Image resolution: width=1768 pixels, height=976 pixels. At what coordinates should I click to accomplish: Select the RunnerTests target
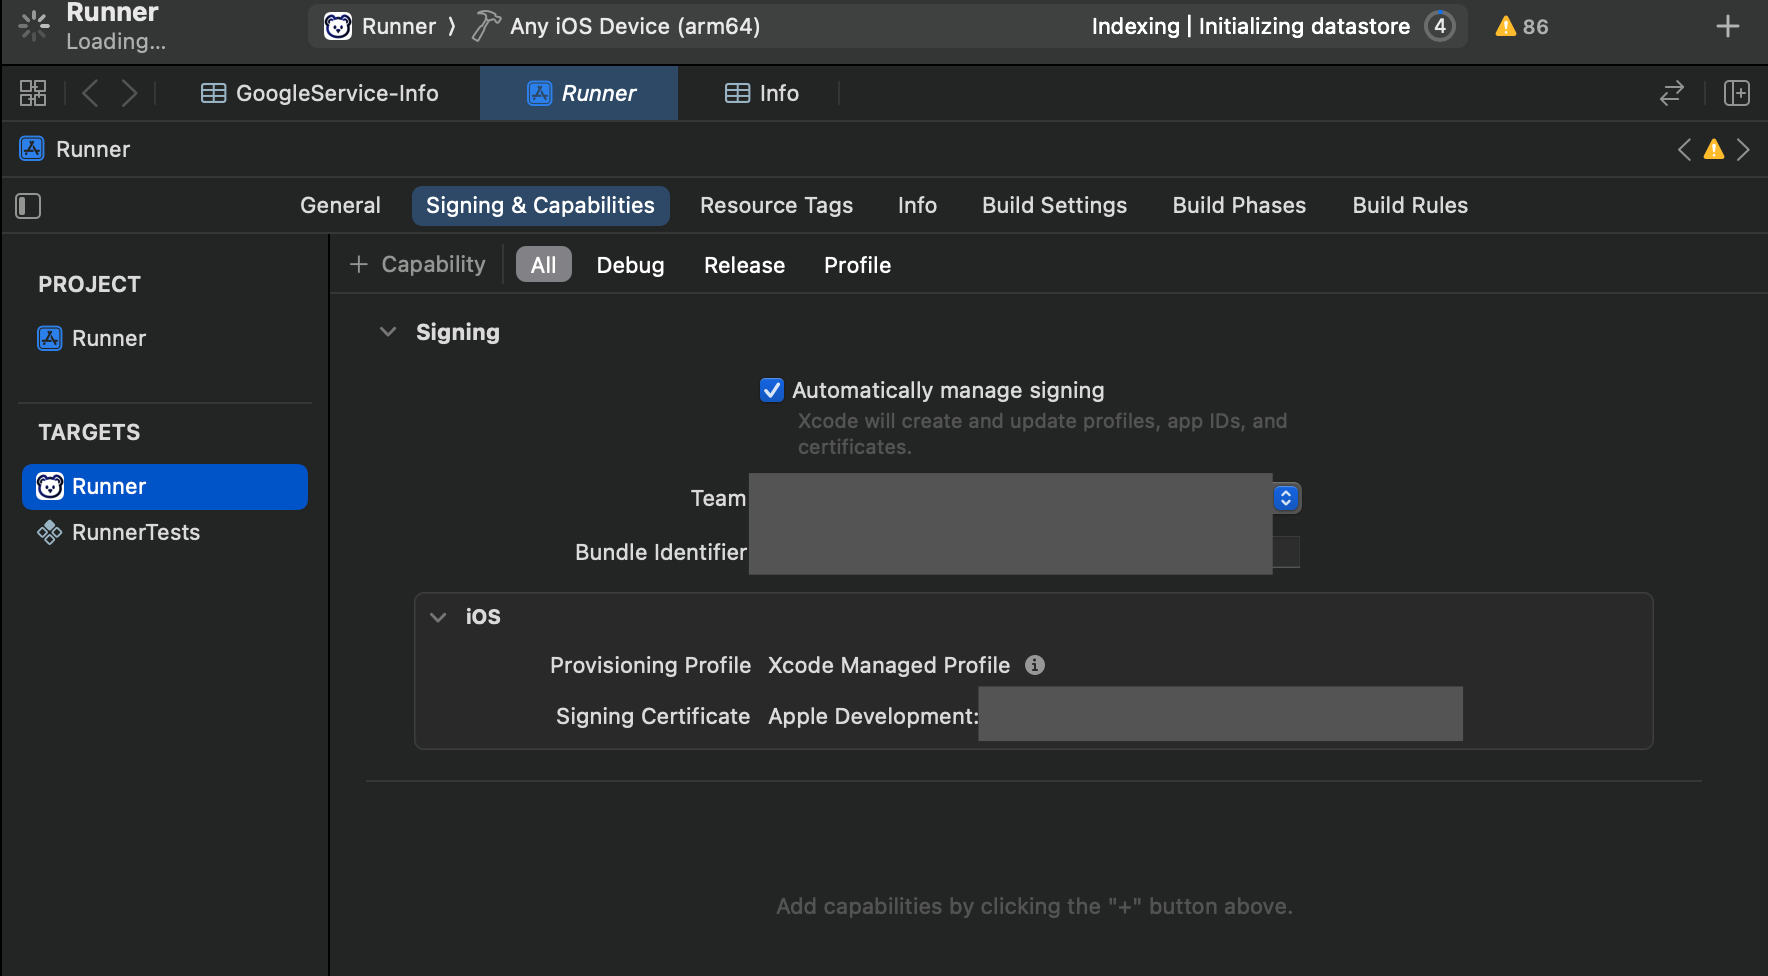click(x=136, y=532)
